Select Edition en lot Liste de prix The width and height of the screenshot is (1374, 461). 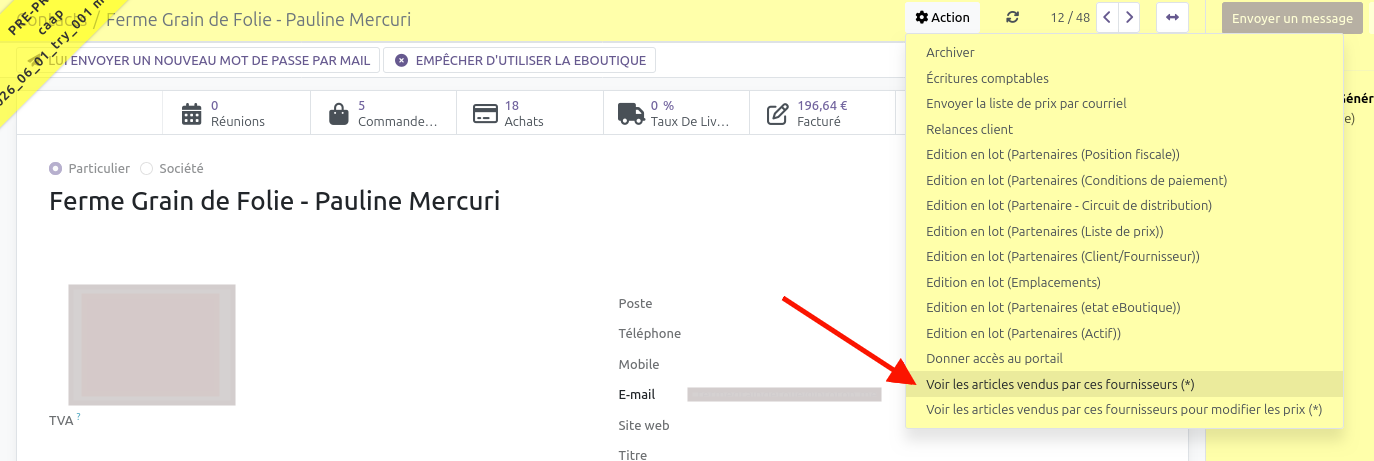click(x=1124, y=231)
